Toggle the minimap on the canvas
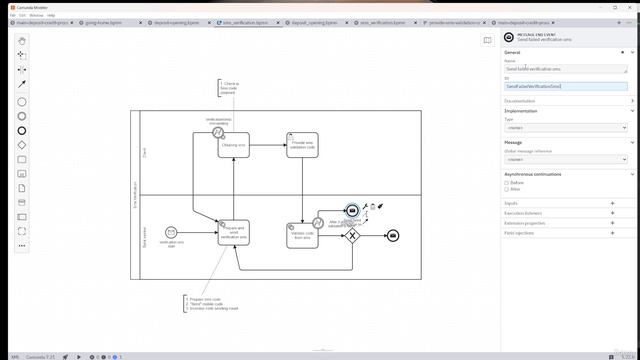640x360 pixels. tap(487, 40)
